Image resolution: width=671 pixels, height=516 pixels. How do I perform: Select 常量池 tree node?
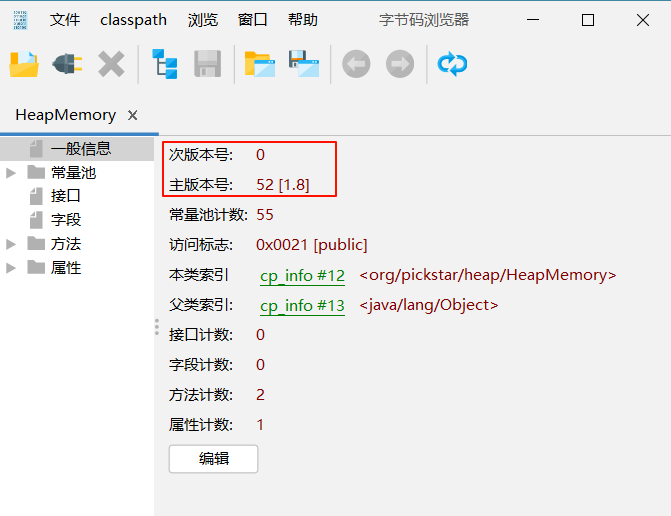click(x=73, y=173)
